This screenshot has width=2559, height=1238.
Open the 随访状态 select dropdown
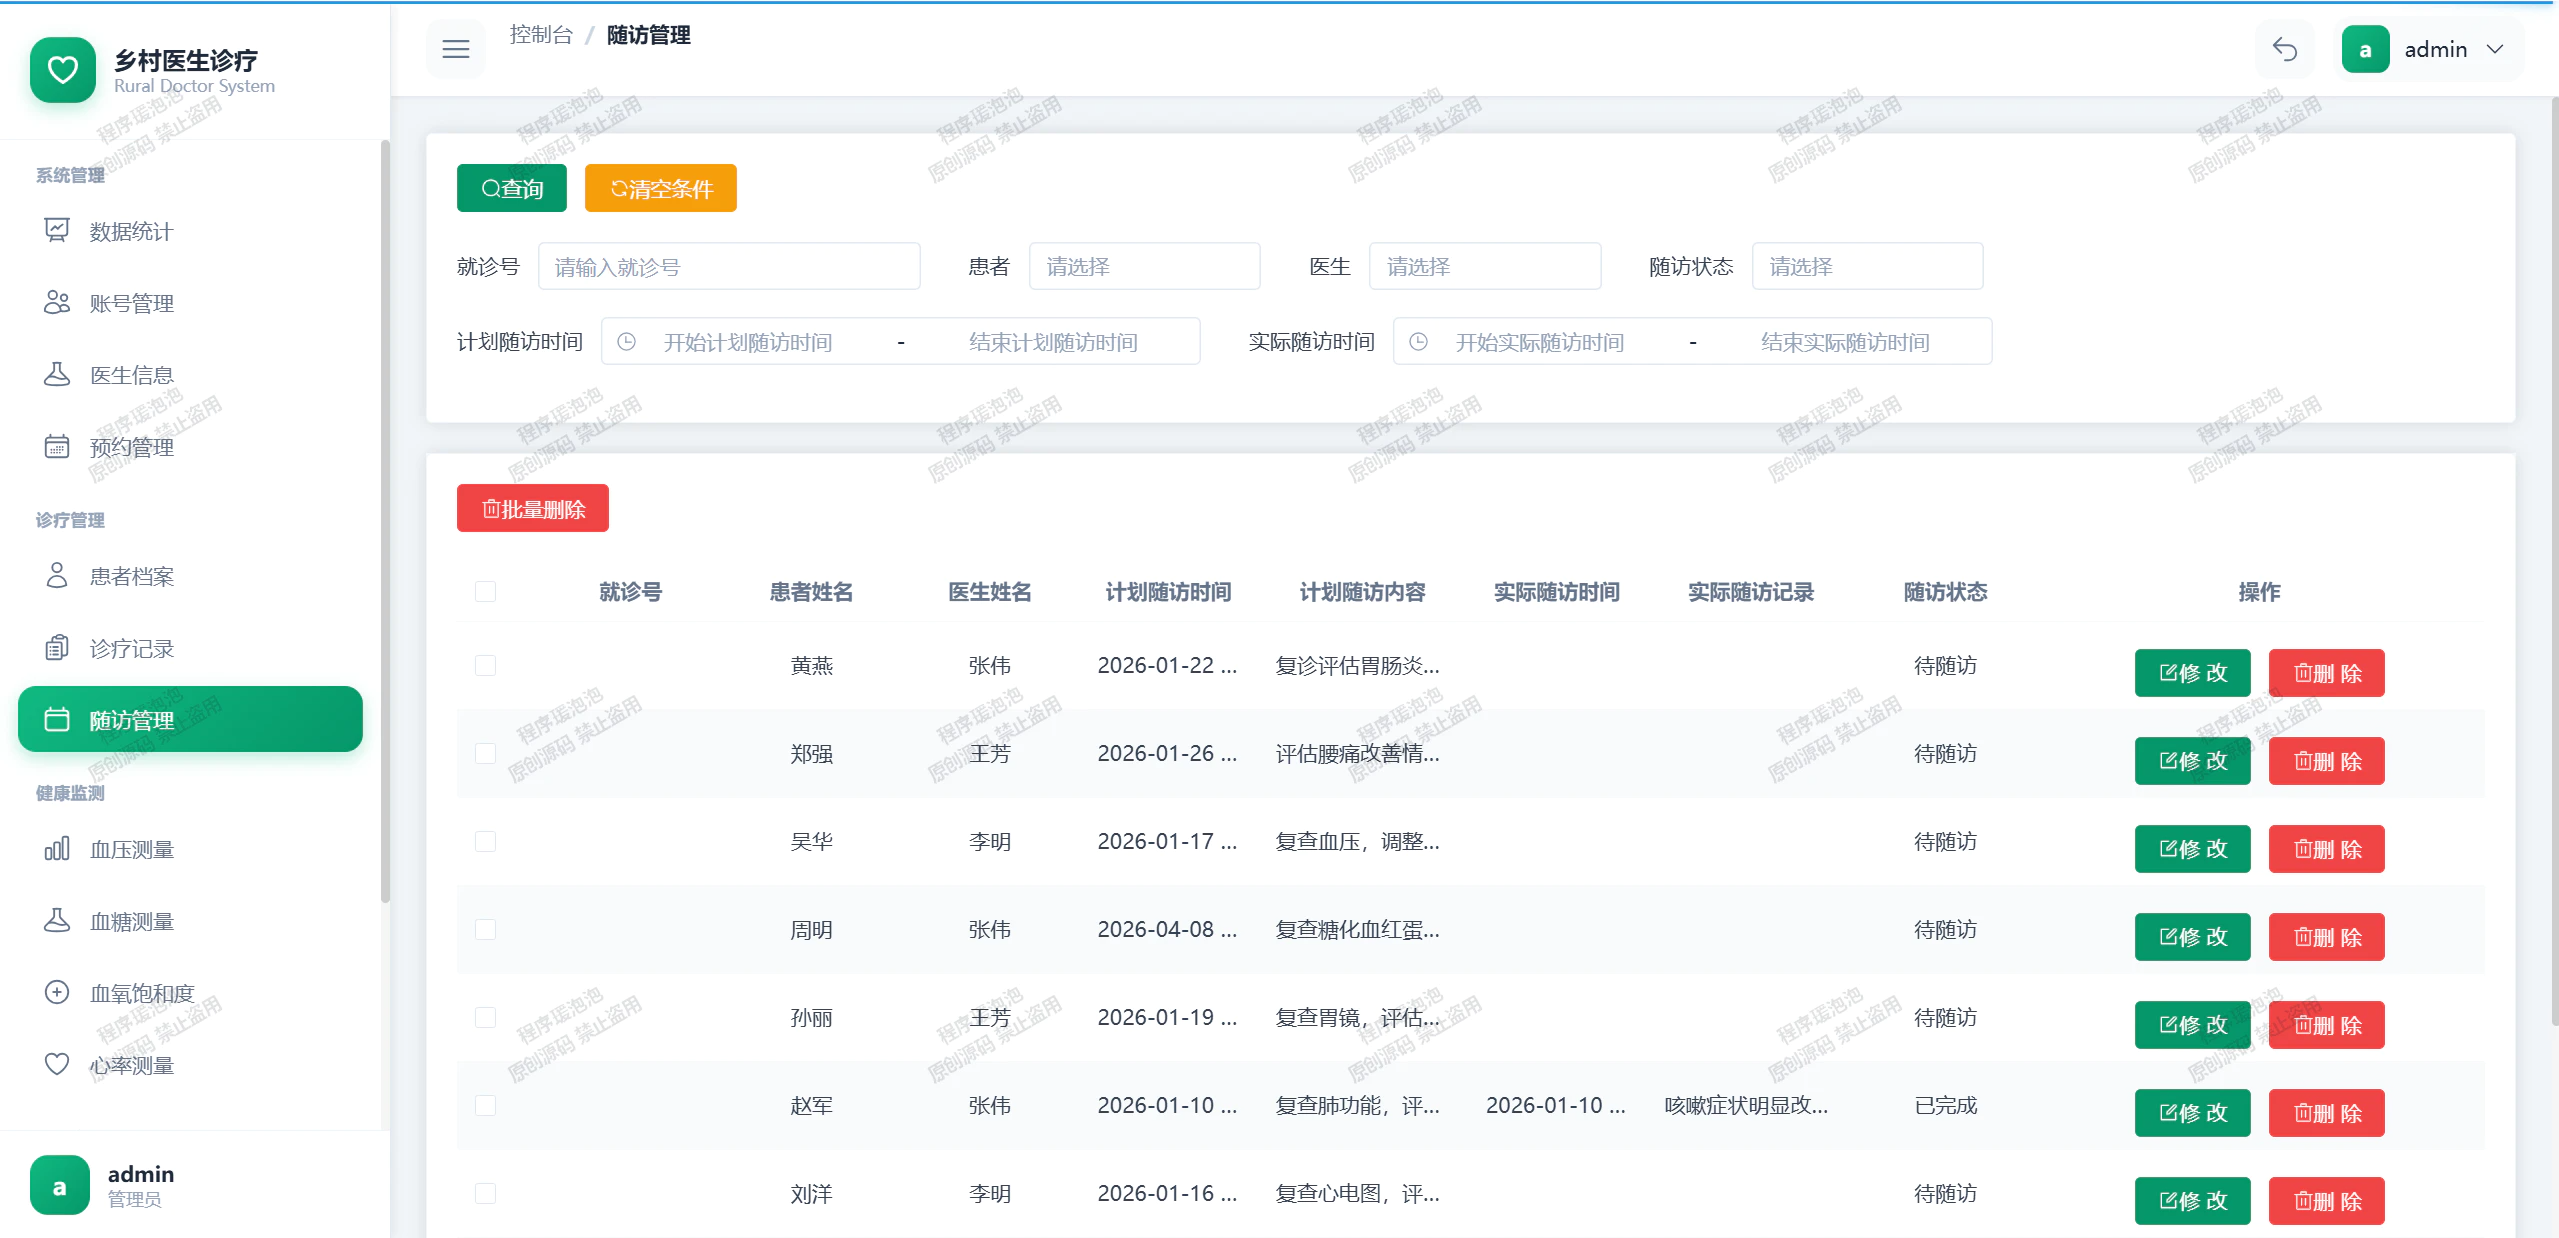point(1868,266)
